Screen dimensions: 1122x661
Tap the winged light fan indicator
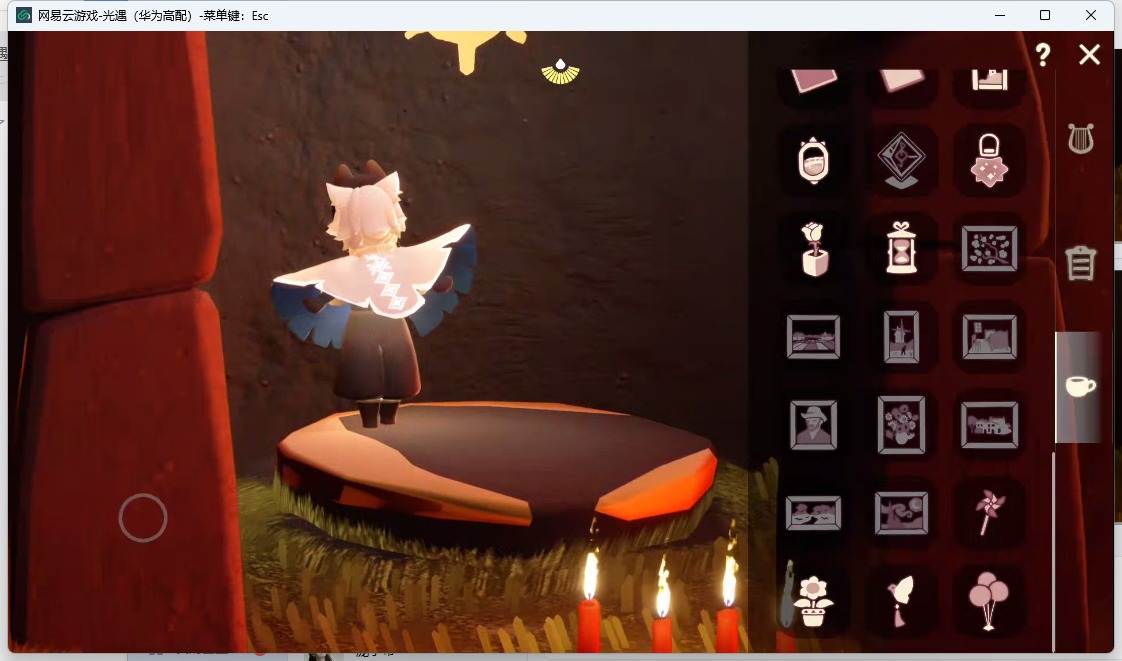(560, 72)
